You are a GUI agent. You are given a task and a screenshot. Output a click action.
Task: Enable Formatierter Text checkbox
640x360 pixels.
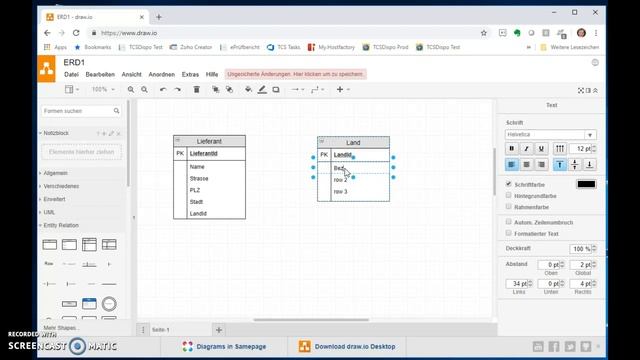(x=509, y=233)
